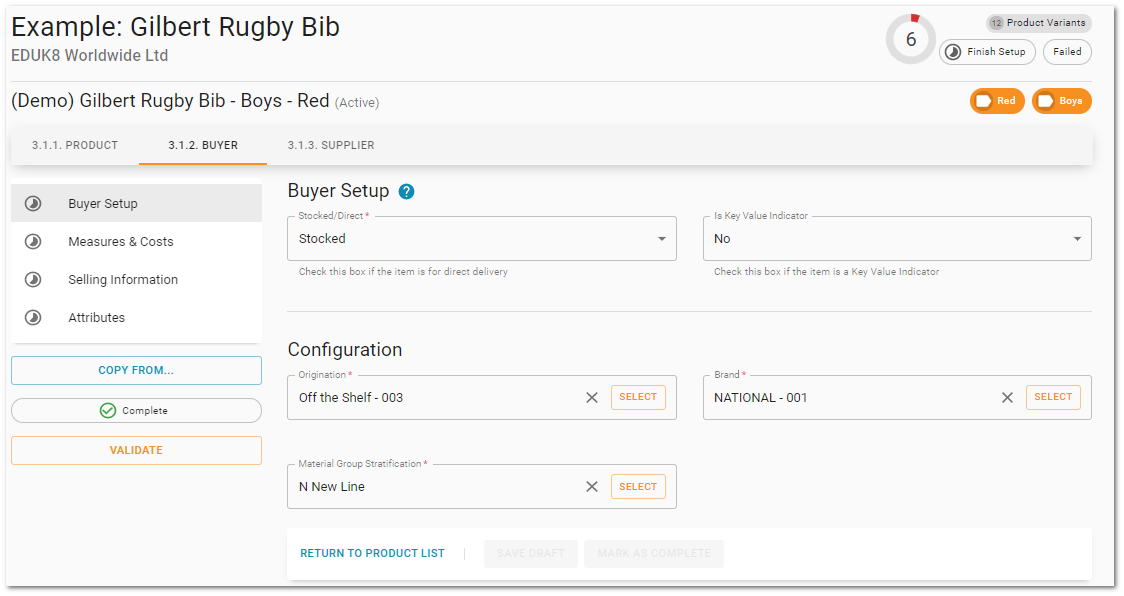Open the Product Variants chip
1124x596 pixels.
click(x=1039, y=23)
